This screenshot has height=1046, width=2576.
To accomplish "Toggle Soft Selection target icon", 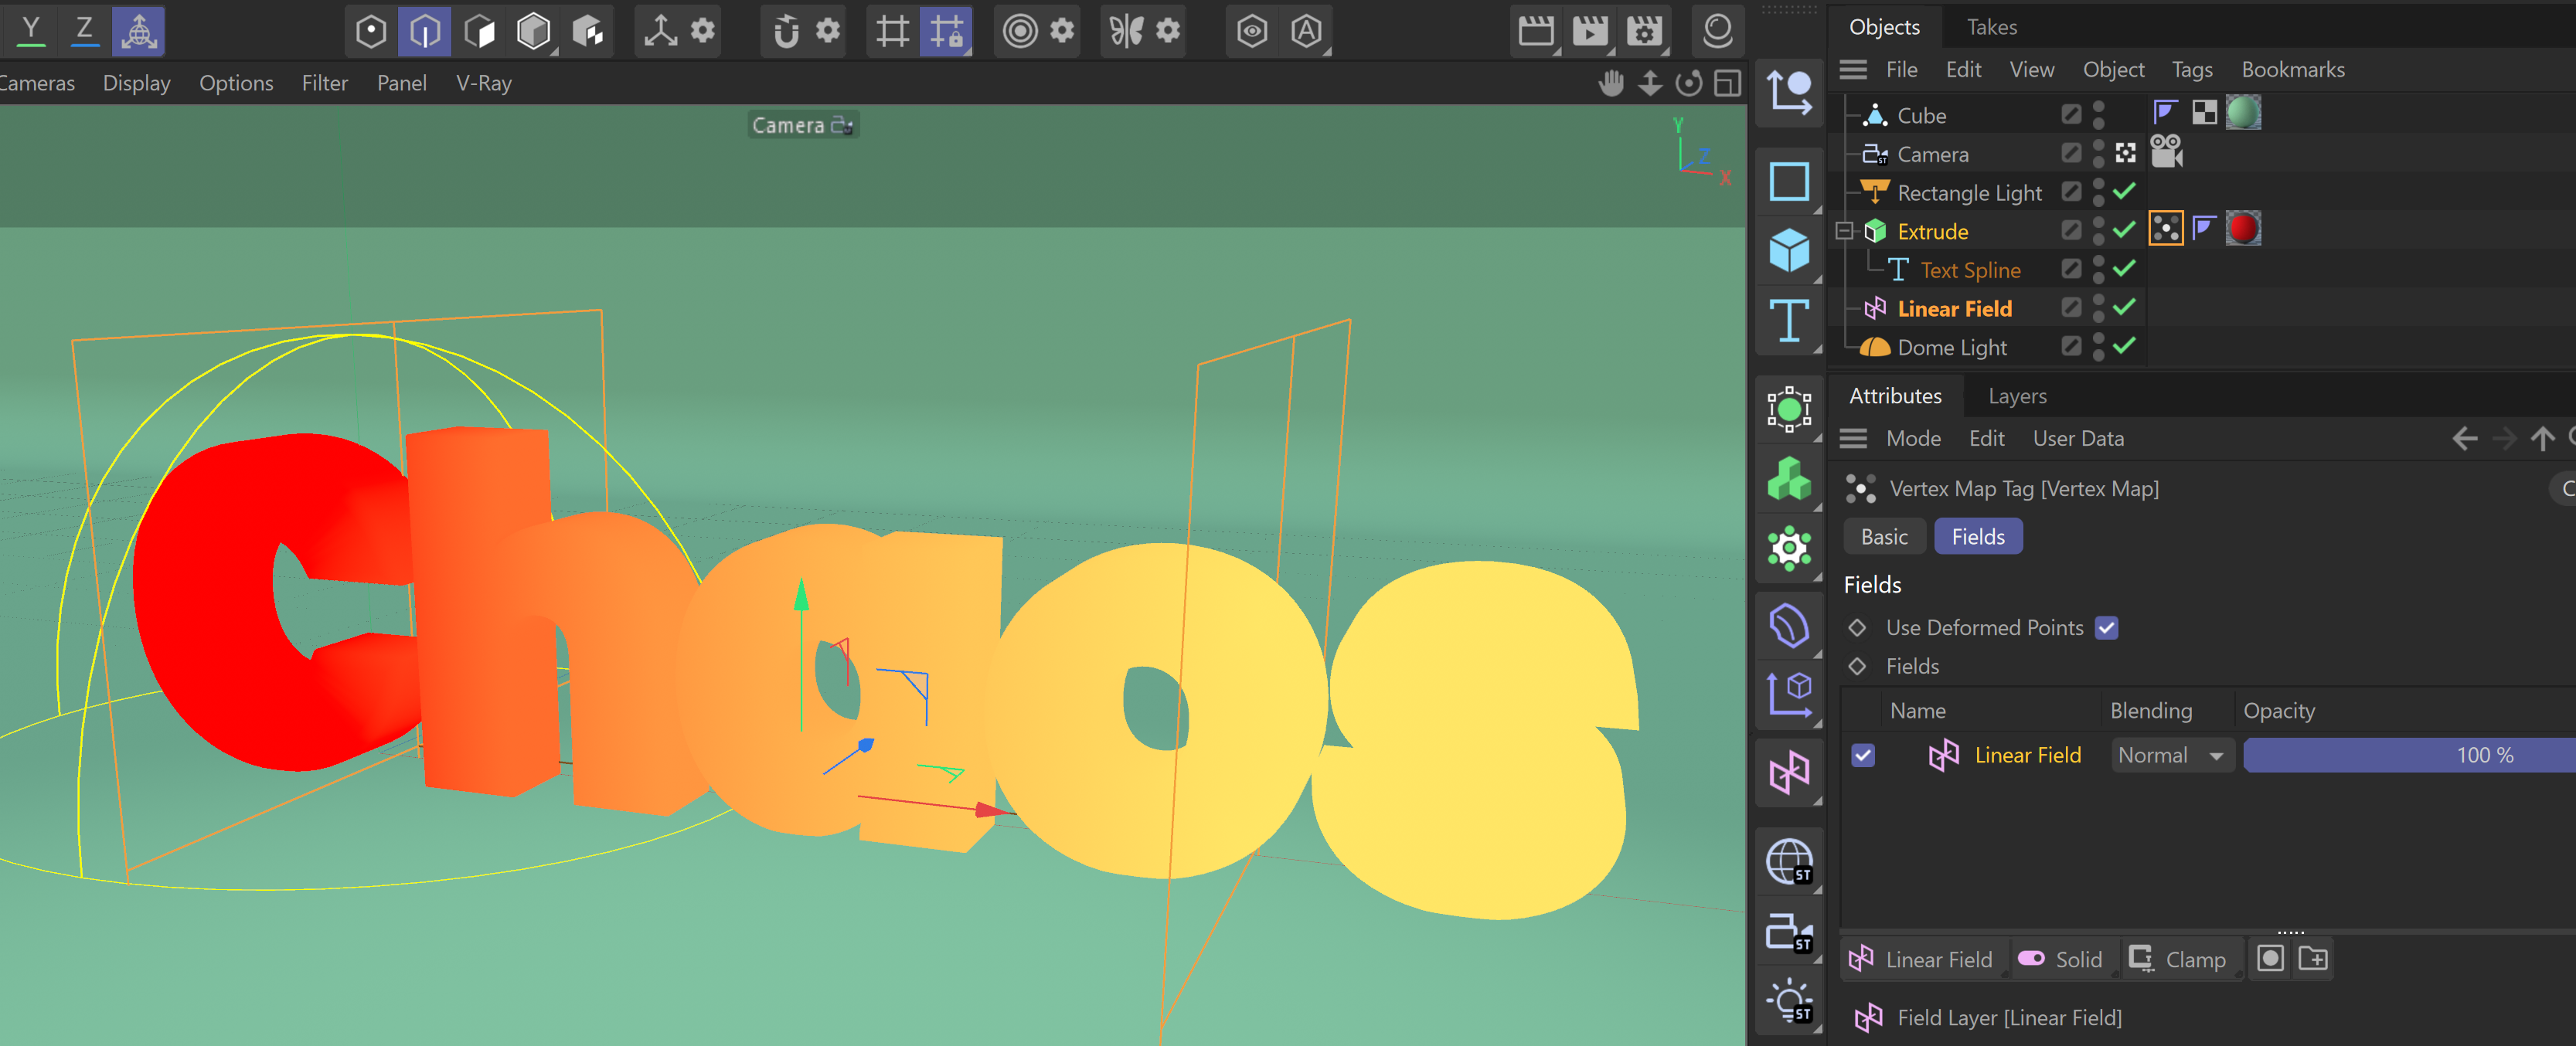I will point(1020,31).
